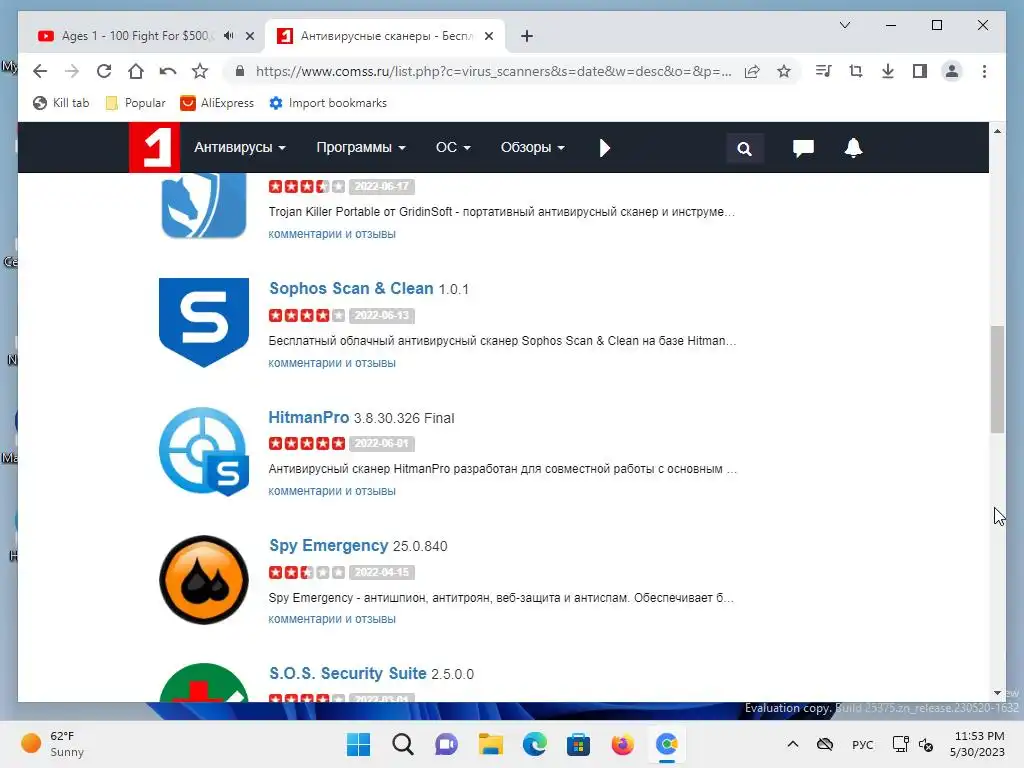This screenshot has width=1024, height=768.
Task: Open Microsoft Store from taskbar
Action: 579,744
